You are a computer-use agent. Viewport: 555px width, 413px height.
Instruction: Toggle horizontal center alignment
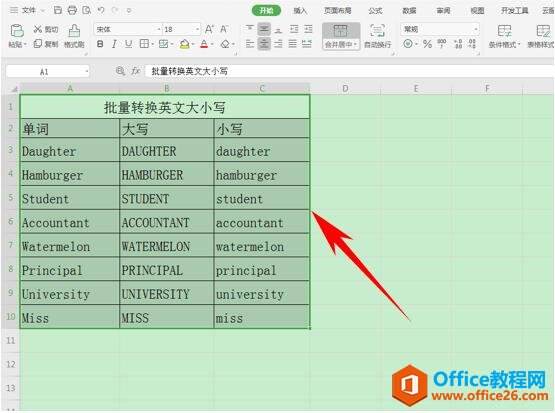tap(264, 44)
